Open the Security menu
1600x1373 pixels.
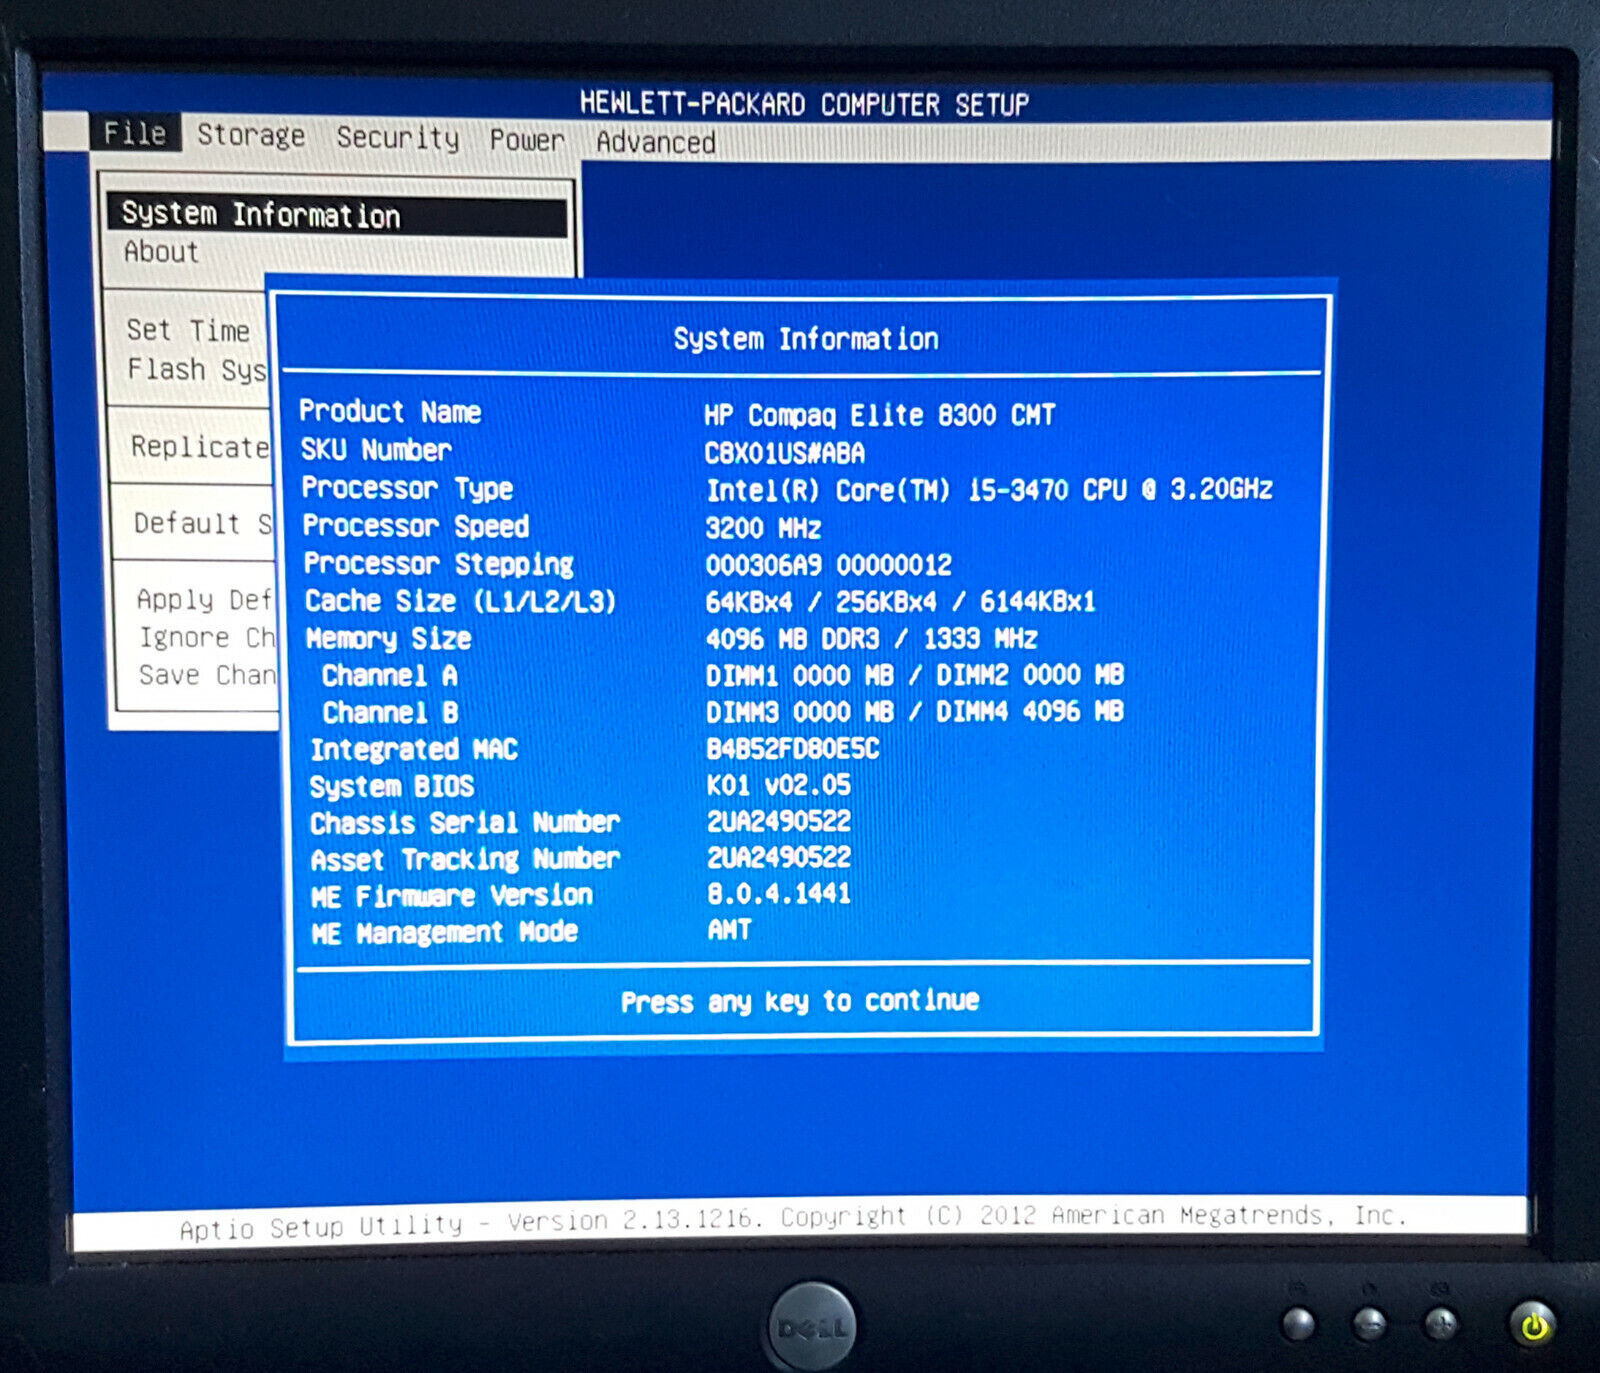pos(398,137)
